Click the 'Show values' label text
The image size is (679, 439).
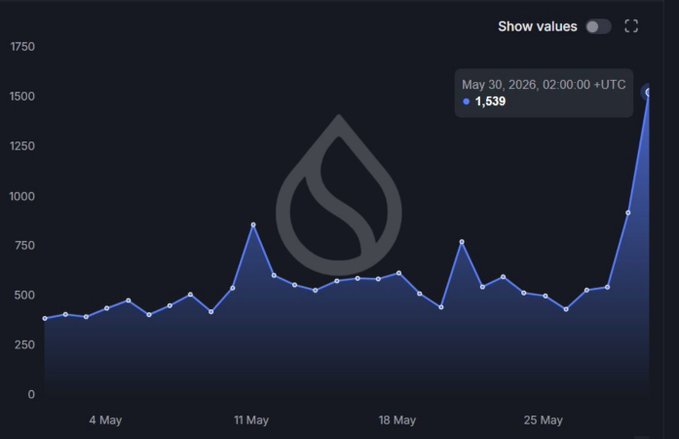[x=537, y=26]
